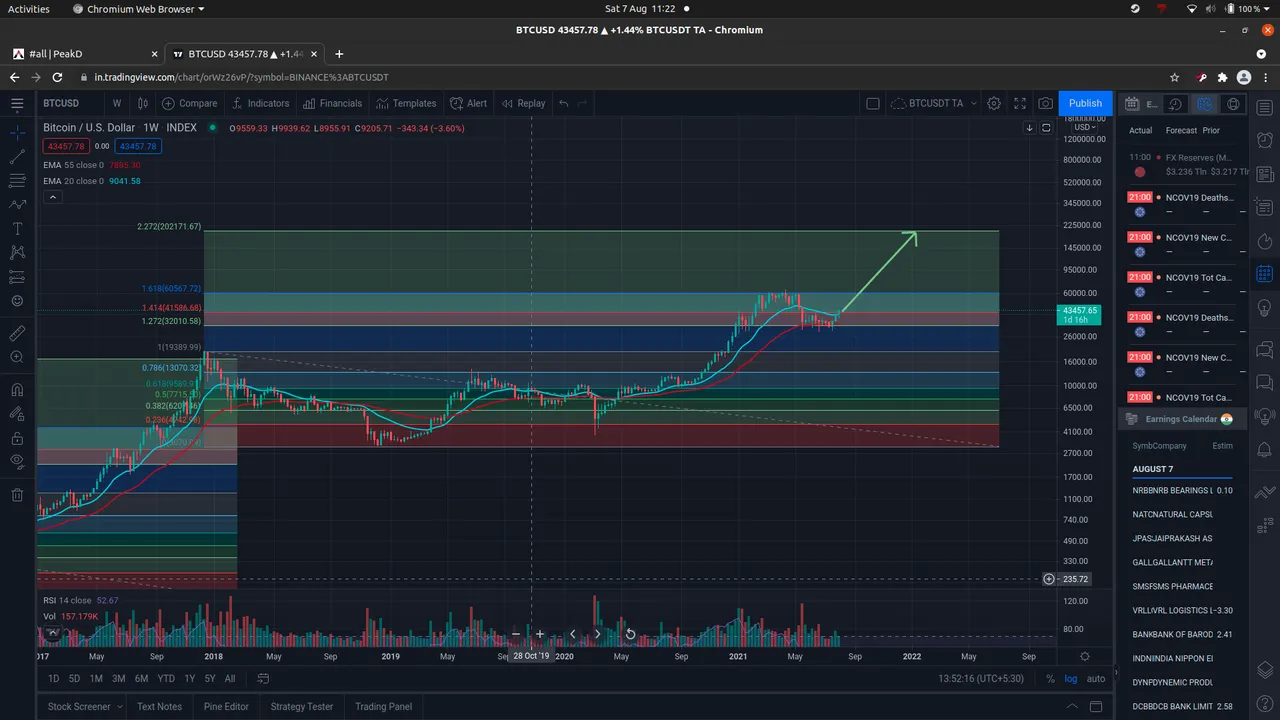Click the undo arrow in toolbar

click(x=564, y=103)
